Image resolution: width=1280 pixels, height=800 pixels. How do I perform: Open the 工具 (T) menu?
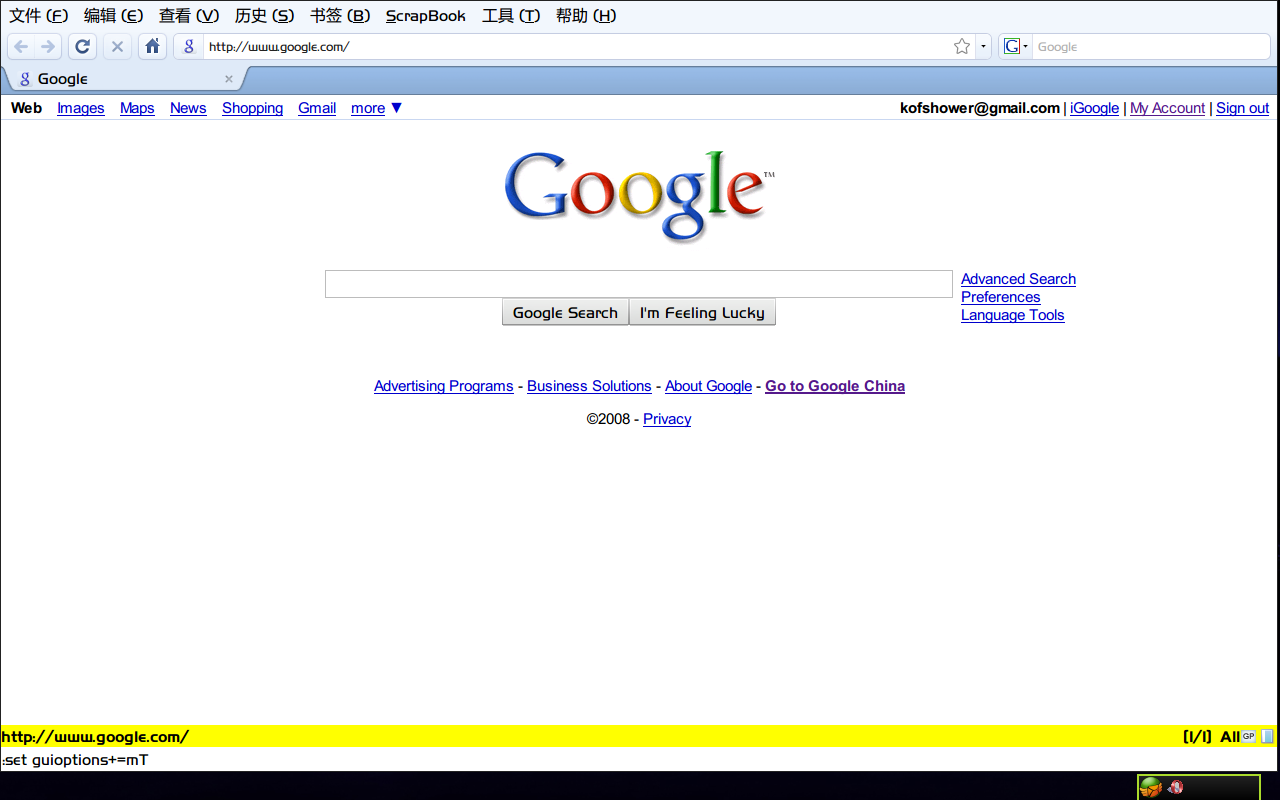(x=511, y=16)
